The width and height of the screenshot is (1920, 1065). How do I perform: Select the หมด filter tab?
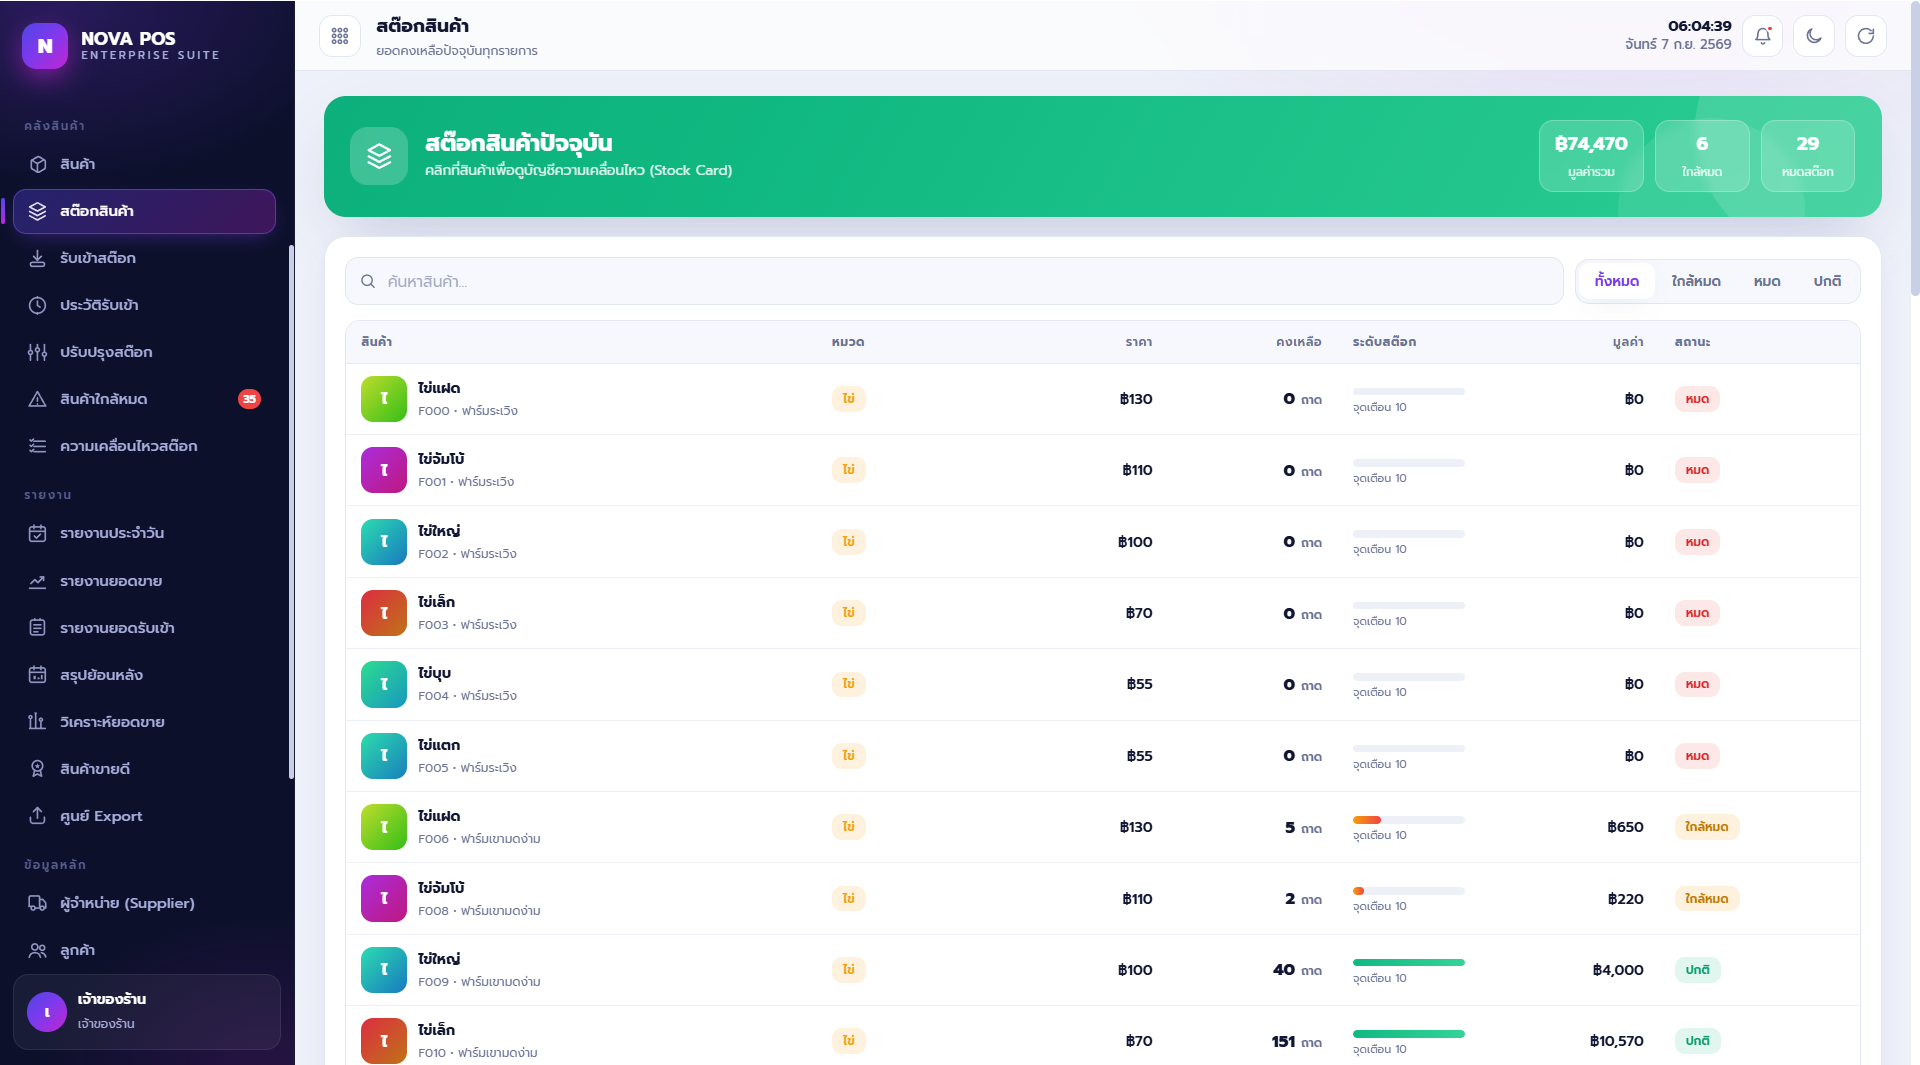pyautogui.click(x=1767, y=282)
